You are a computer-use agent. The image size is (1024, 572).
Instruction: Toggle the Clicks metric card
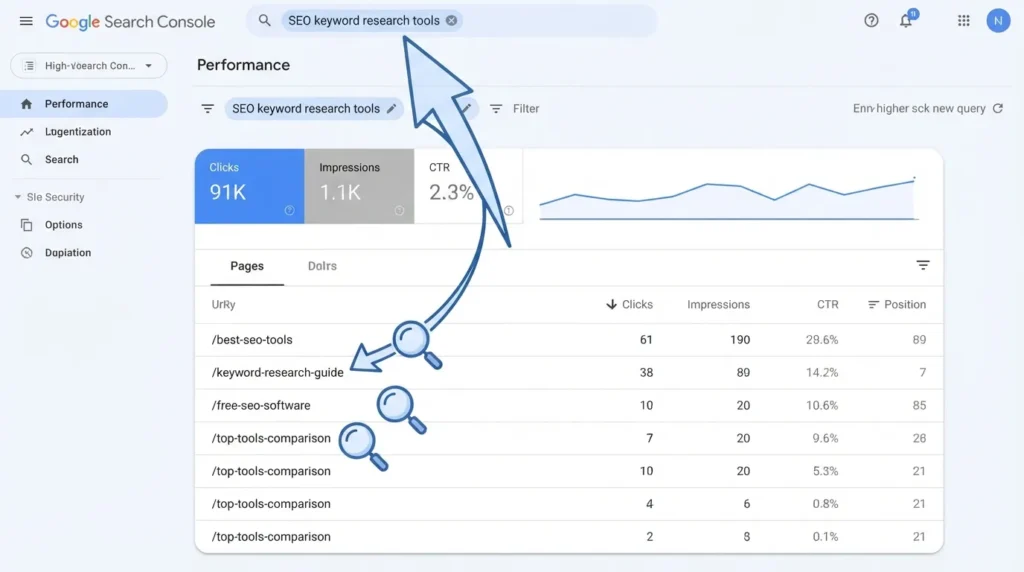[249, 186]
